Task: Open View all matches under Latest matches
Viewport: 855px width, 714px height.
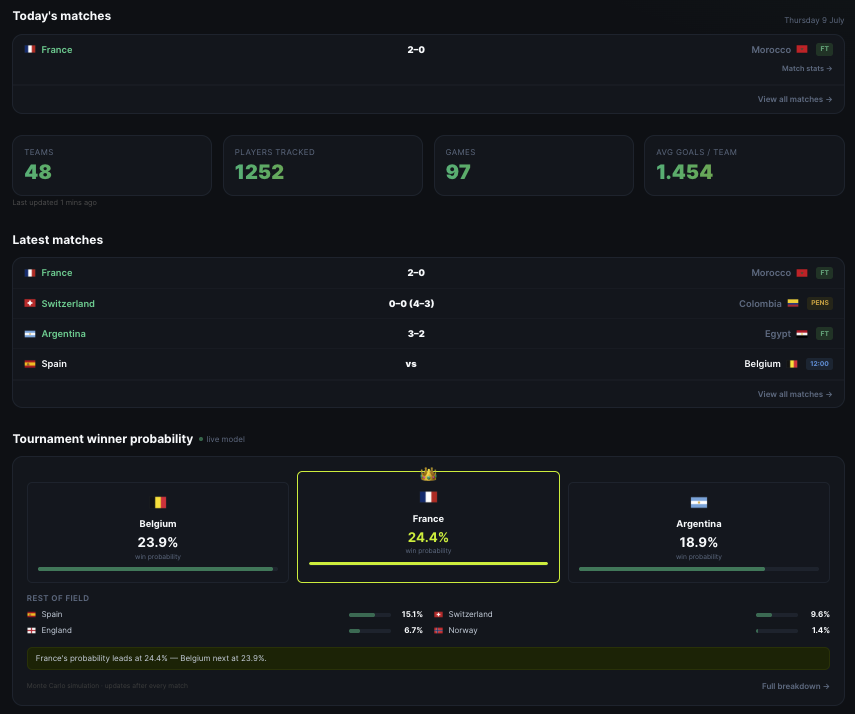Action: tap(794, 394)
